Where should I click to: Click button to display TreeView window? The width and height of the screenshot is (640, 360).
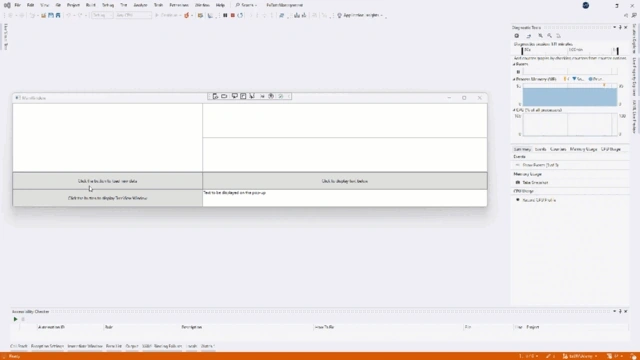coord(107,198)
